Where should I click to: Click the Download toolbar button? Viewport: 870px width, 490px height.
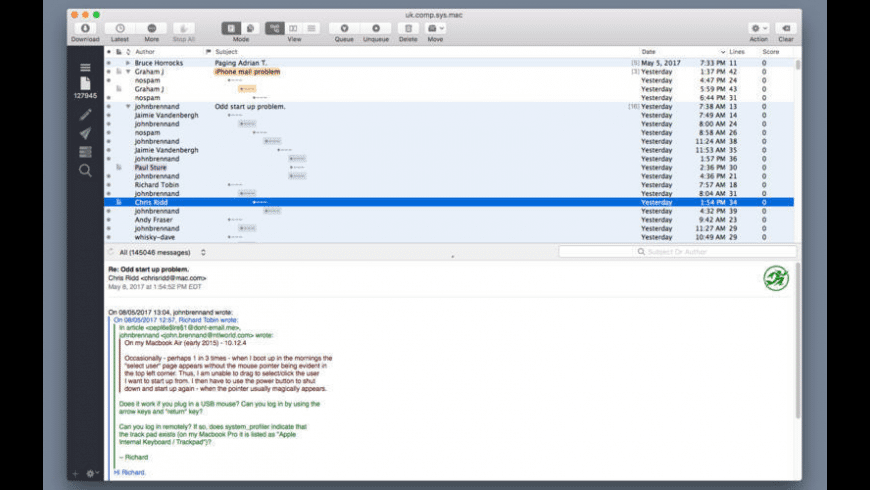point(85,29)
